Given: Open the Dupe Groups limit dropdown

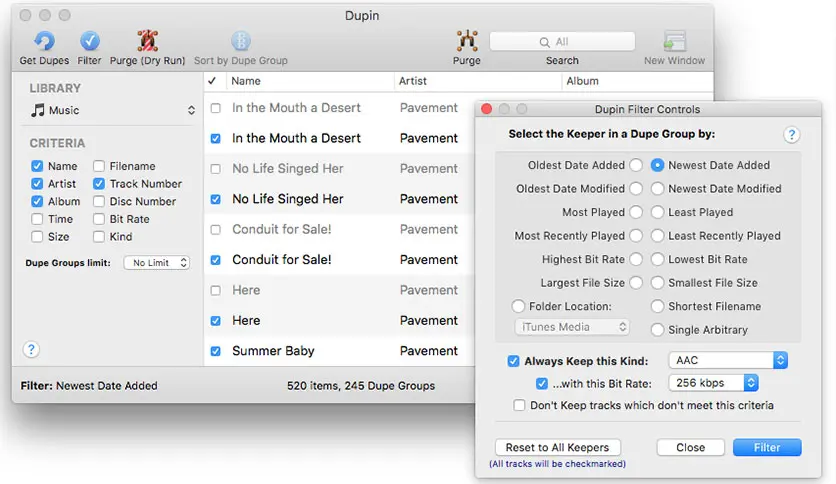Looking at the screenshot, I should pyautogui.click(x=157, y=263).
